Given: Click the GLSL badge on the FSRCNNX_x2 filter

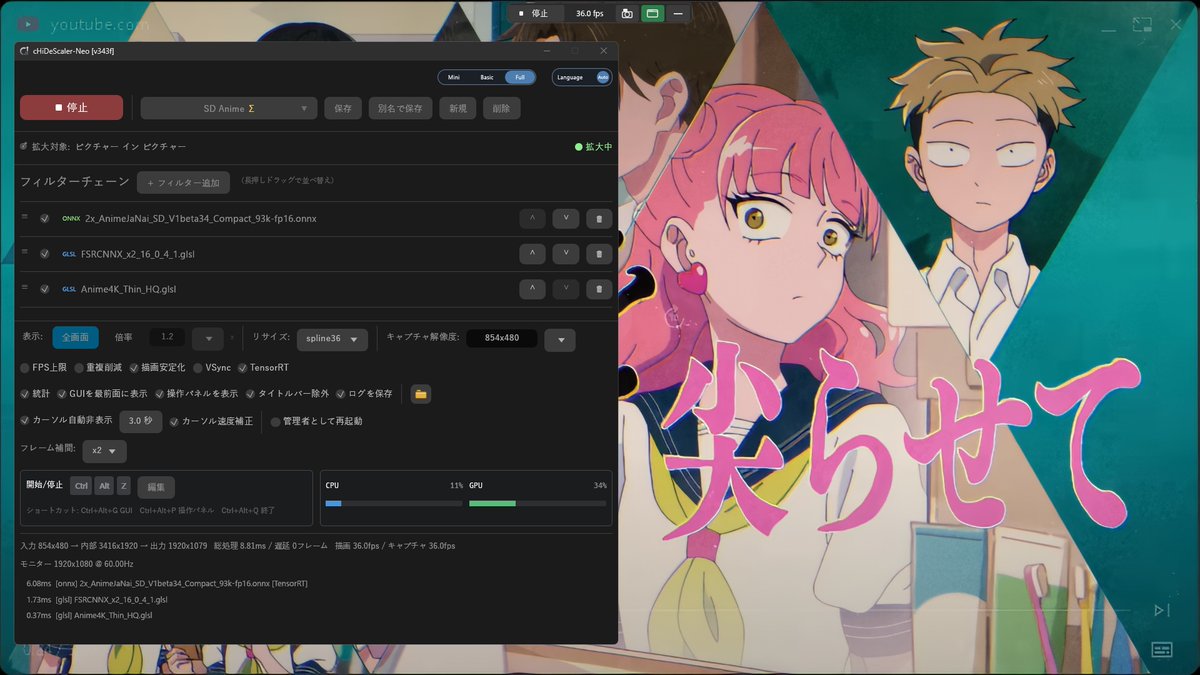Looking at the screenshot, I should pyautogui.click(x=69, y=254).
